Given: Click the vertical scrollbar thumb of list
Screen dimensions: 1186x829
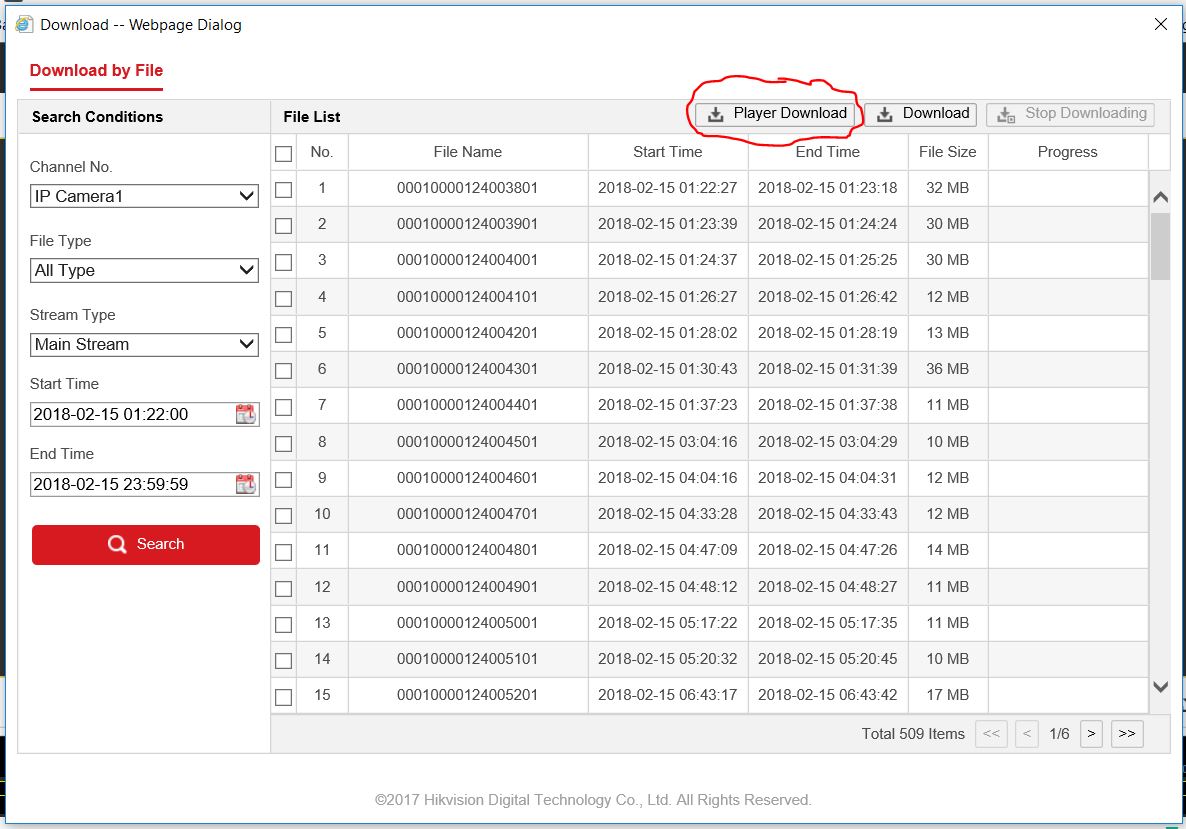Looking at the screenshot, I should coord(1160,245).
